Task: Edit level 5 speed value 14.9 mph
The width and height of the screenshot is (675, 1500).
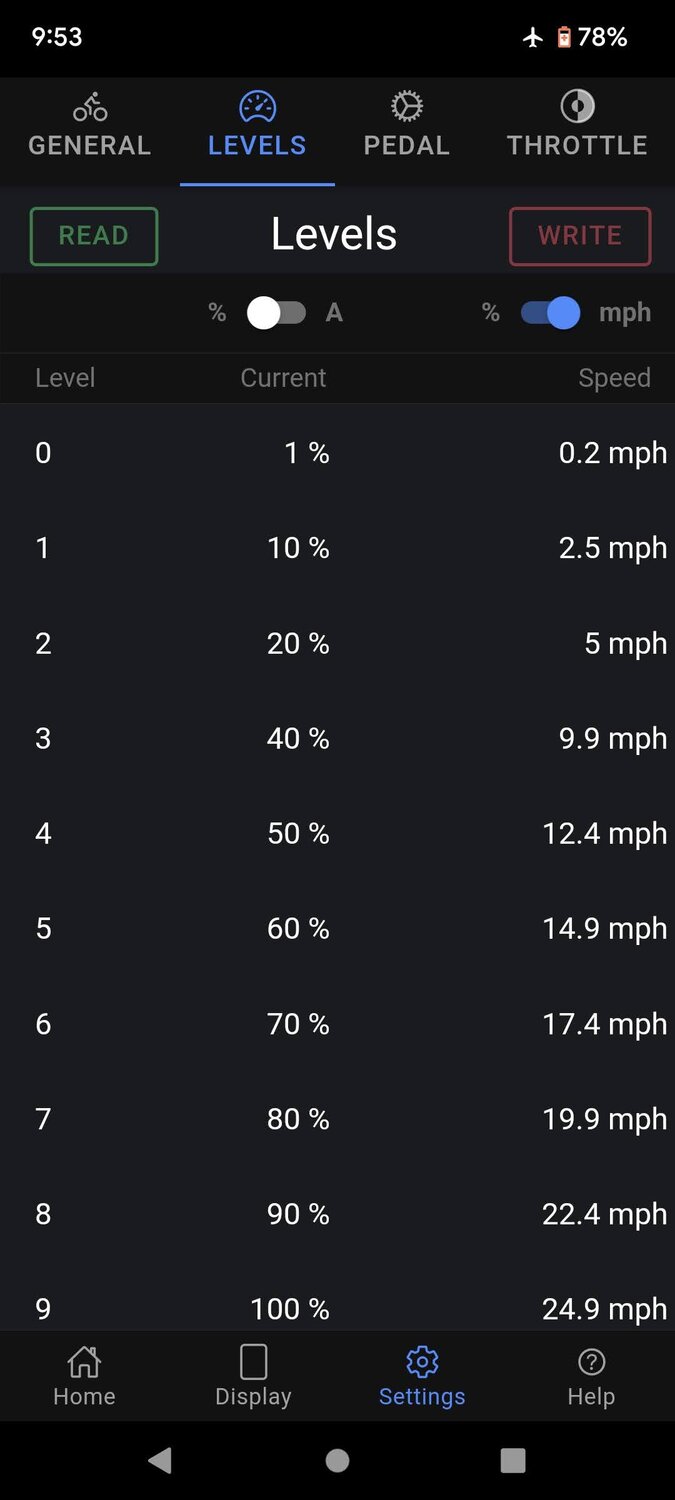Action: [x=604, y=929]
